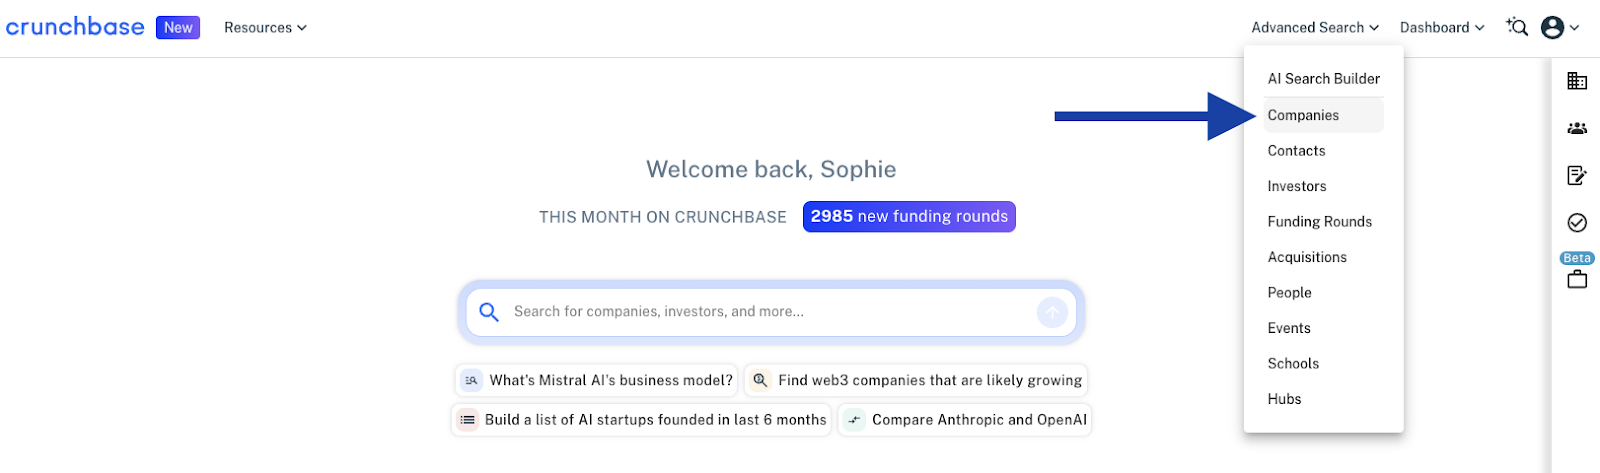Click the search submit arrow button
Image resolution: width=1600 pixels, height=473 pixels.
pyautogui.click(x=1052, y=312)
